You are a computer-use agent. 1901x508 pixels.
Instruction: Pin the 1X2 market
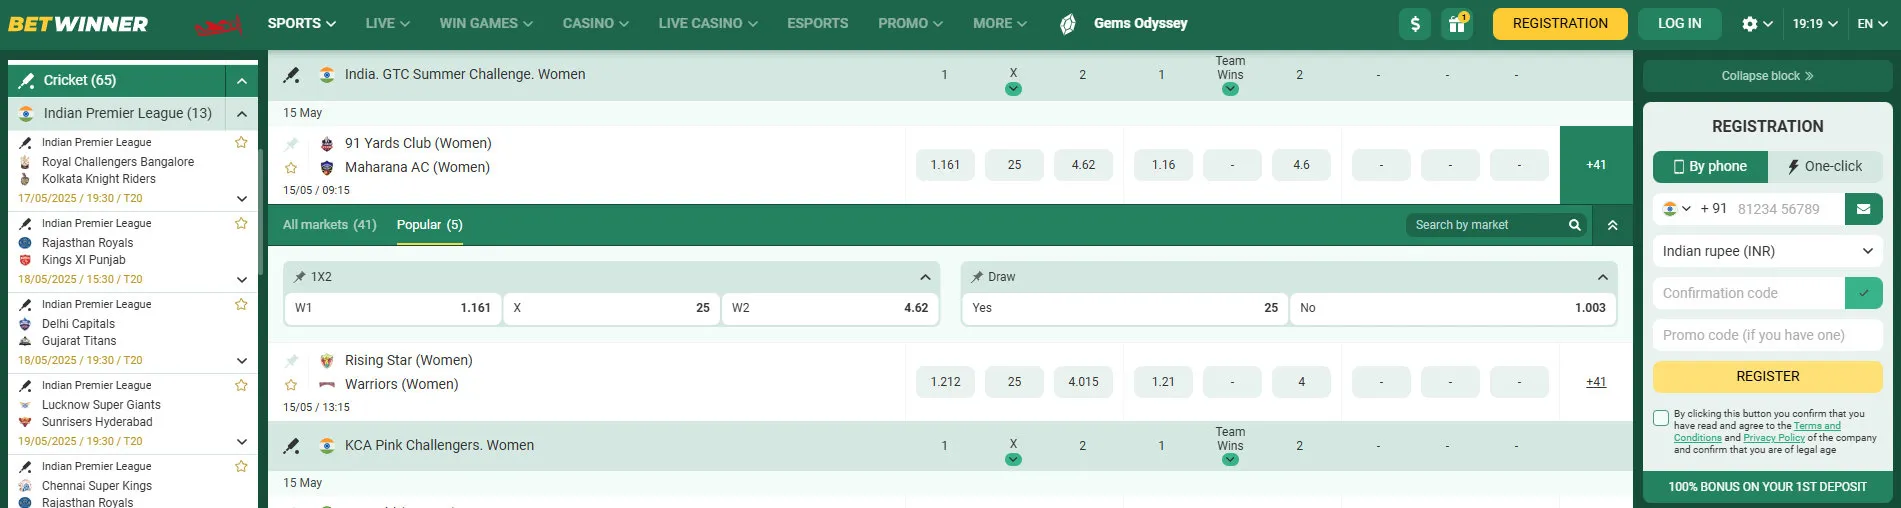(x=299, y=277)
